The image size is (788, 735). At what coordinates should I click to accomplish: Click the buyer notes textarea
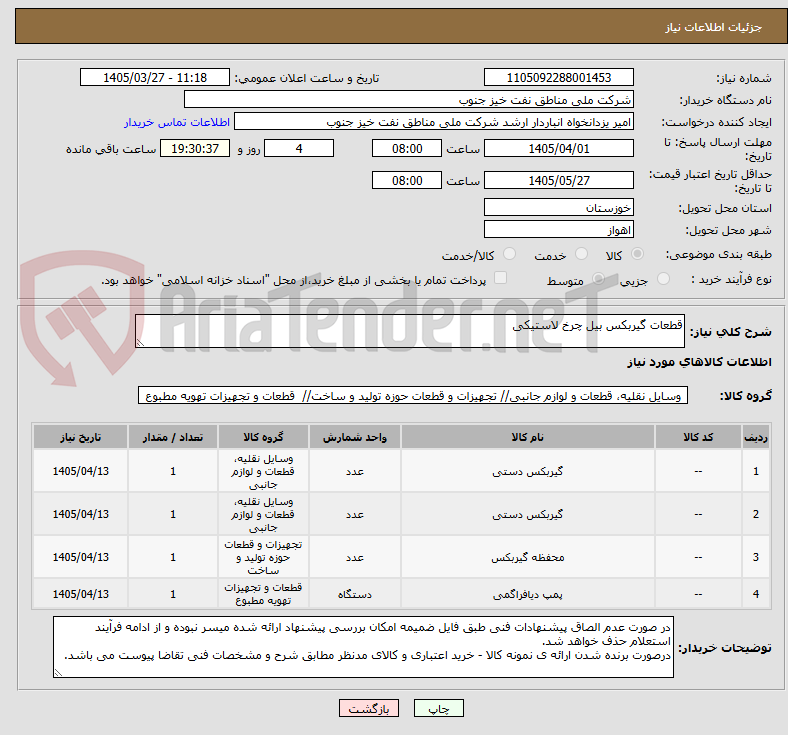(363, 647)
